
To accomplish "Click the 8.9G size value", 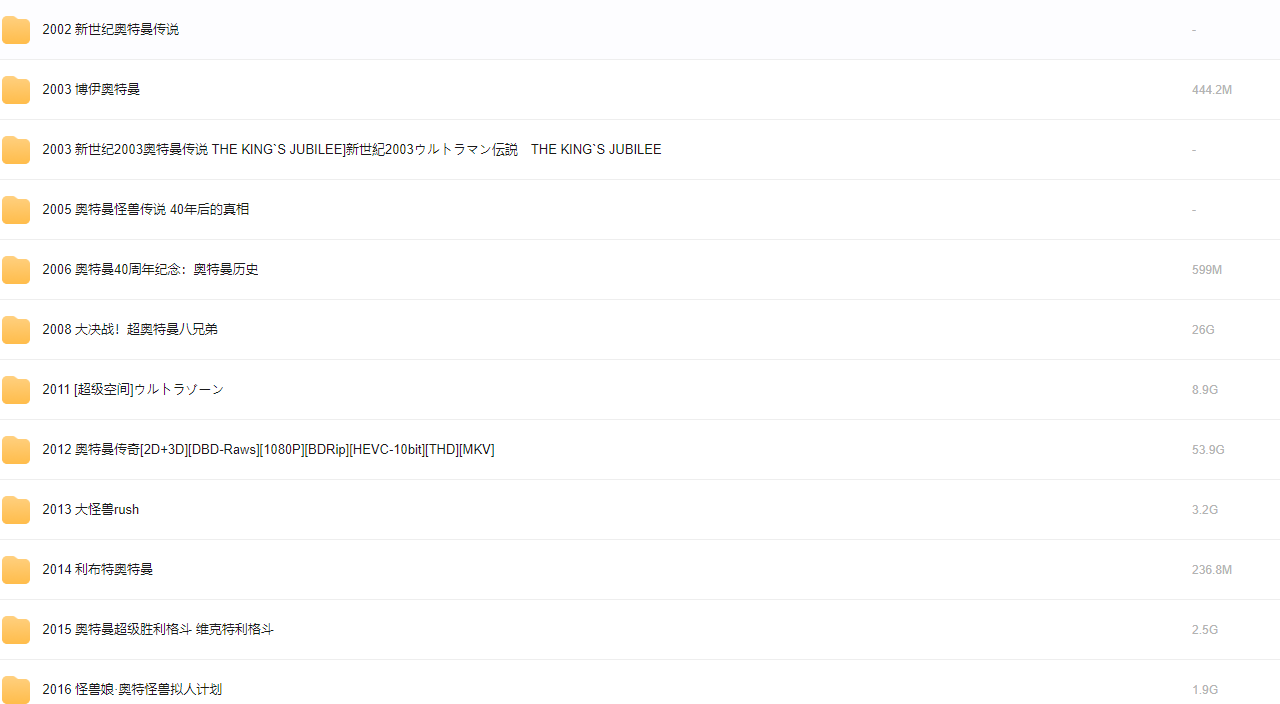I will [1205, 390].
